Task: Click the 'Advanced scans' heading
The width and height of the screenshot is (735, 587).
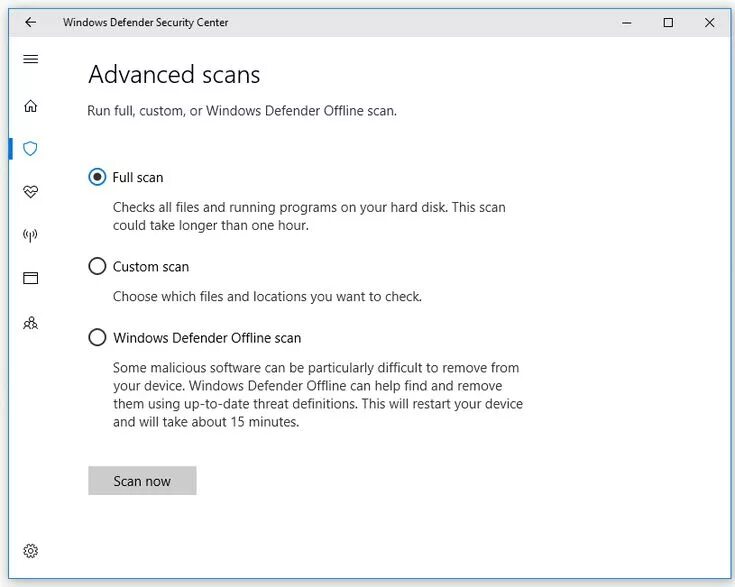Action: 174,75
